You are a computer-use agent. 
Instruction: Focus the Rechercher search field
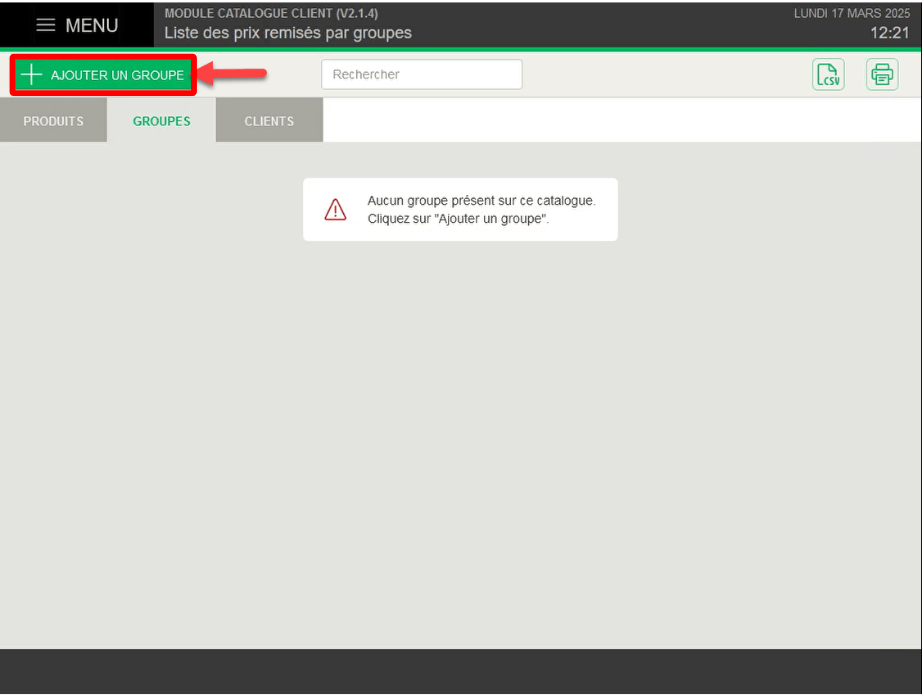click(x=422, y=75)
